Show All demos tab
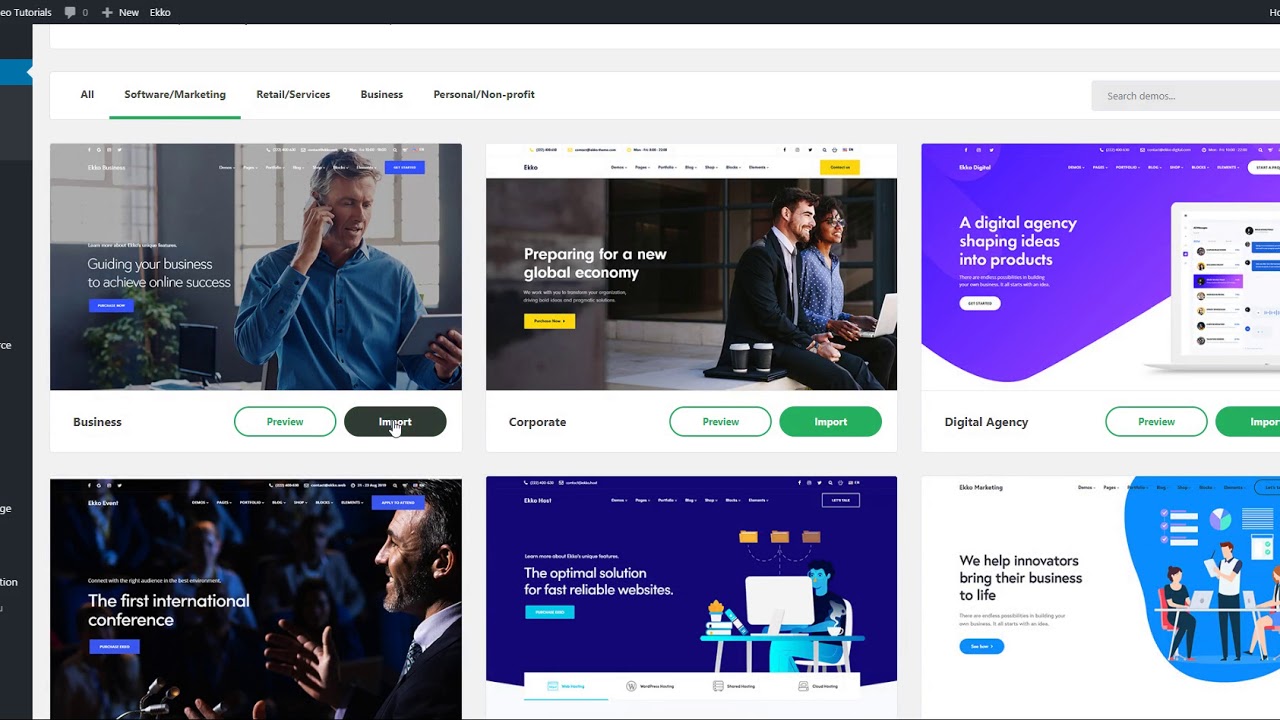The image size is (1280, 720). [87, 95]
